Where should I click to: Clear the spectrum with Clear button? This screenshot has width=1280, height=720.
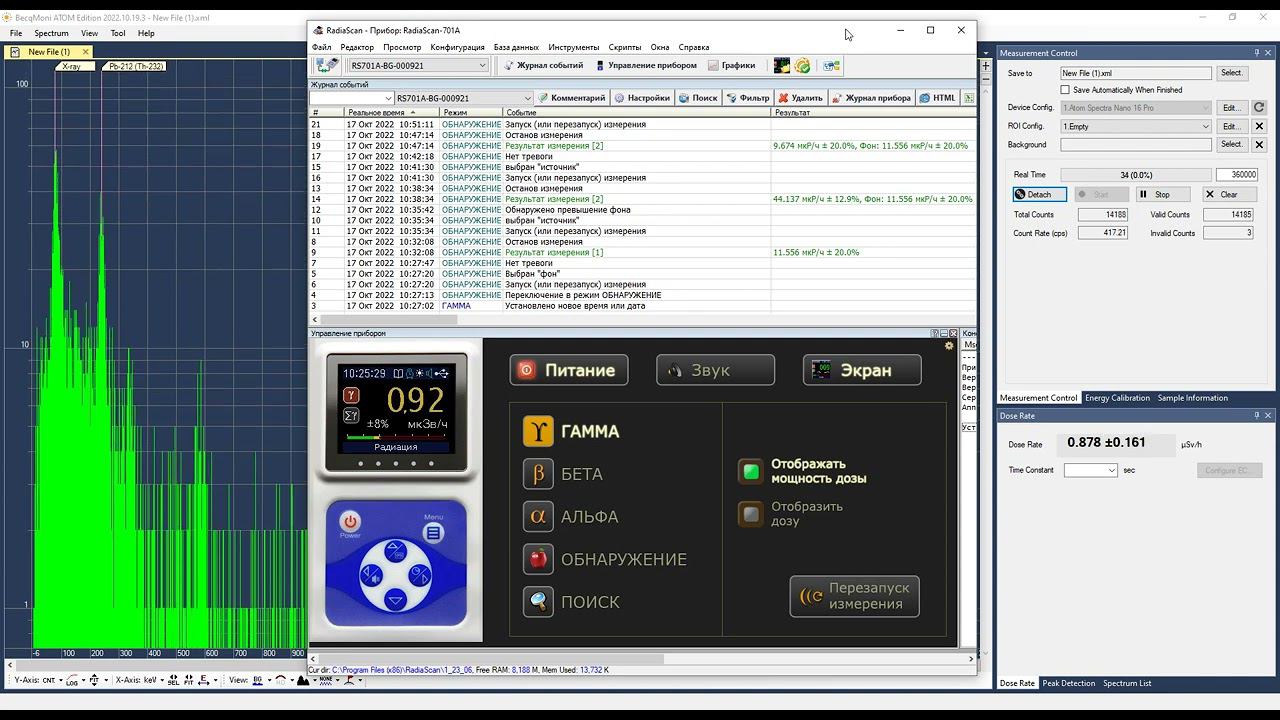(1229, 194)
